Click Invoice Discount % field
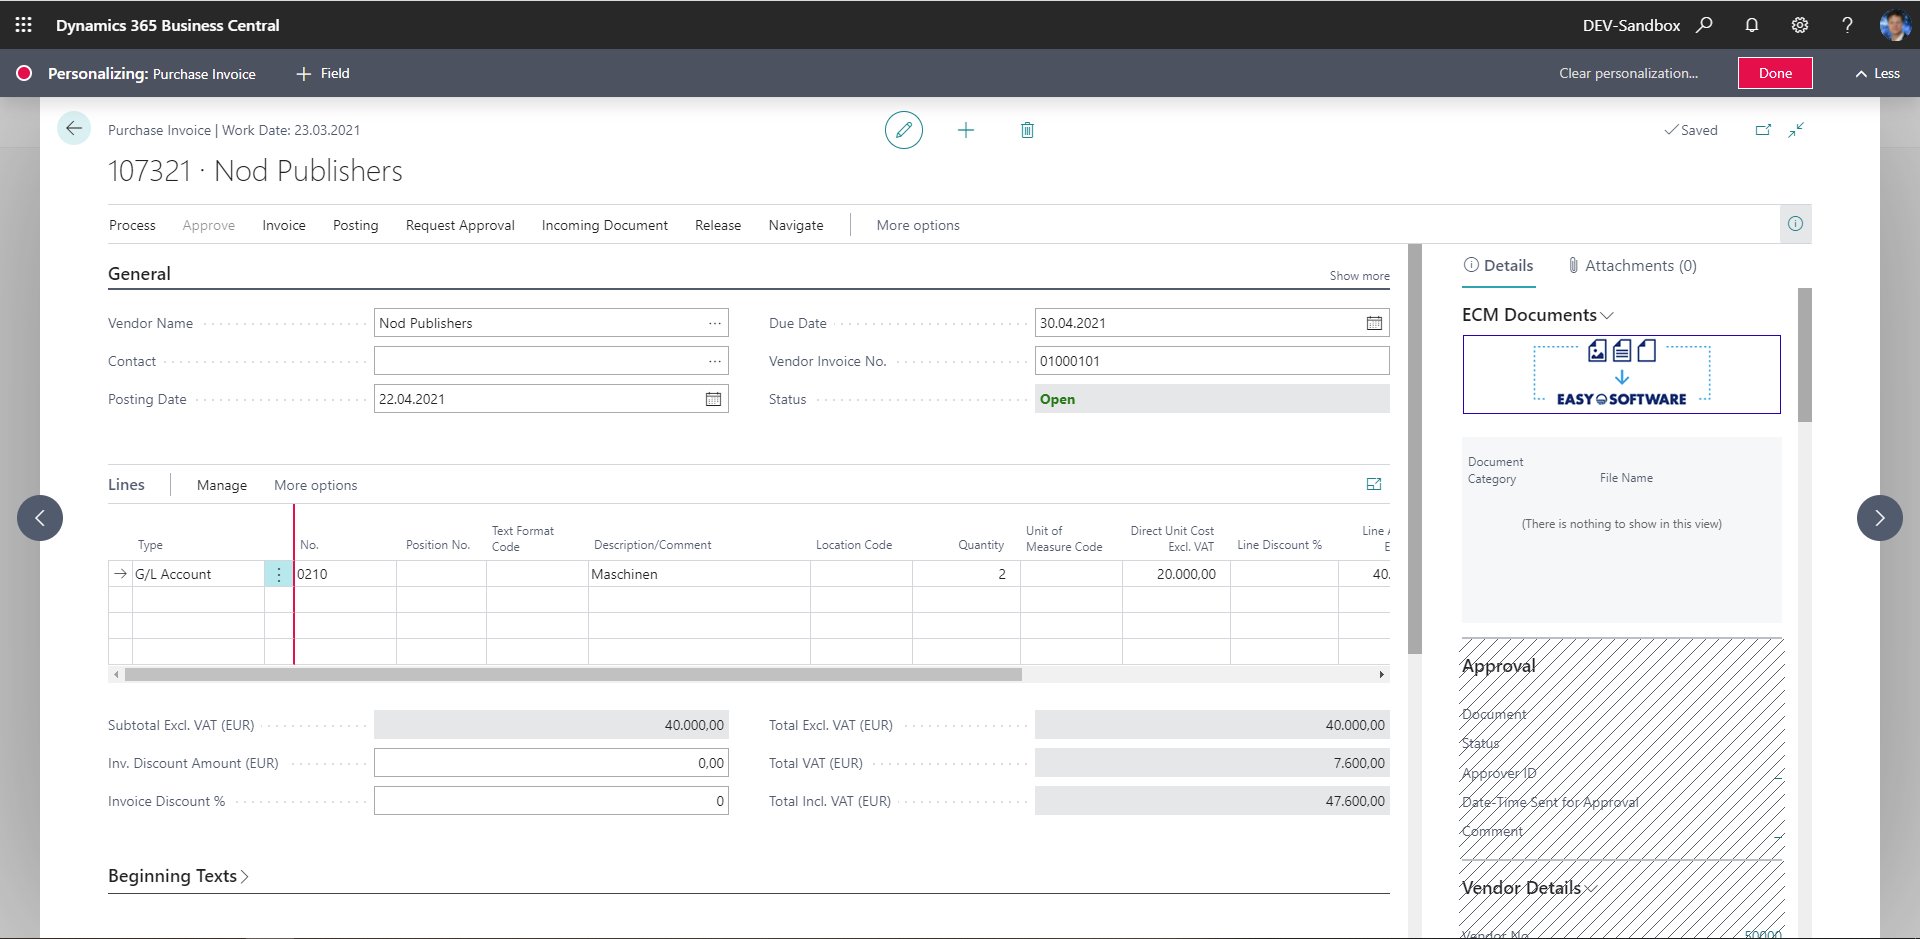The height and width of the screenshot is (939, 1920). 551,801
